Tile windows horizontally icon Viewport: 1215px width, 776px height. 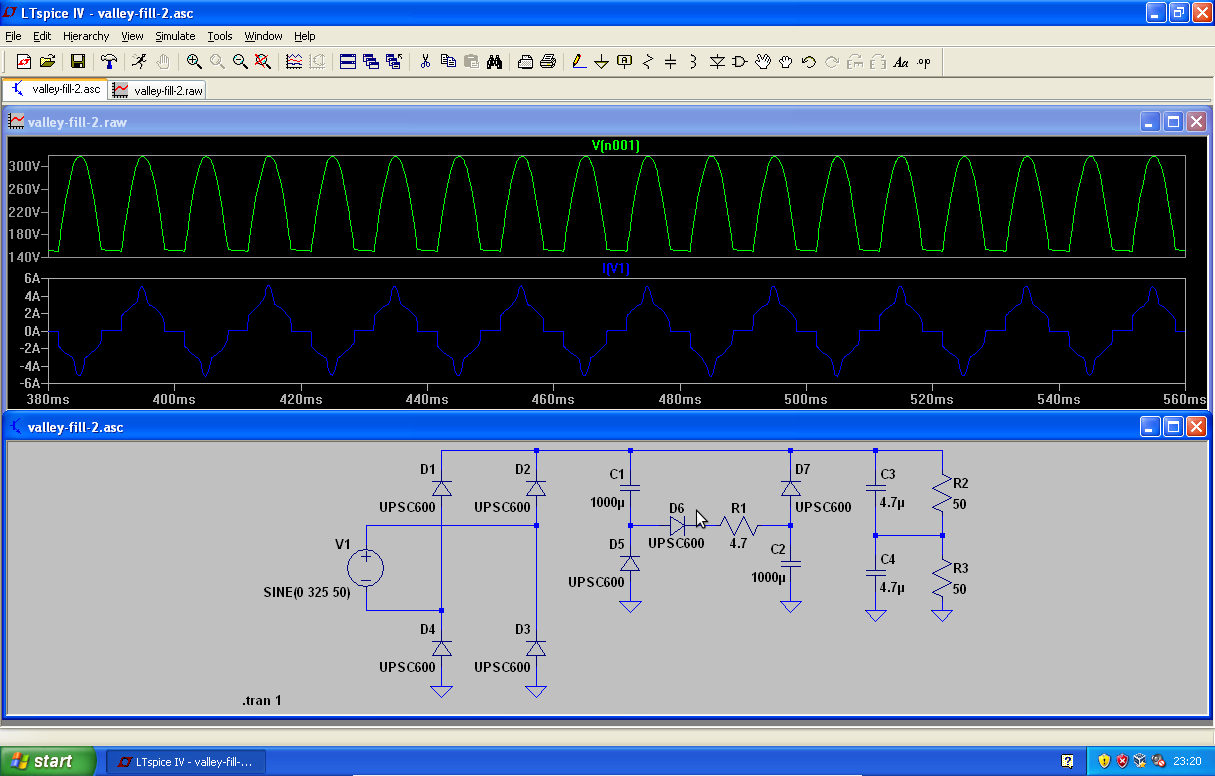[348, 62]
